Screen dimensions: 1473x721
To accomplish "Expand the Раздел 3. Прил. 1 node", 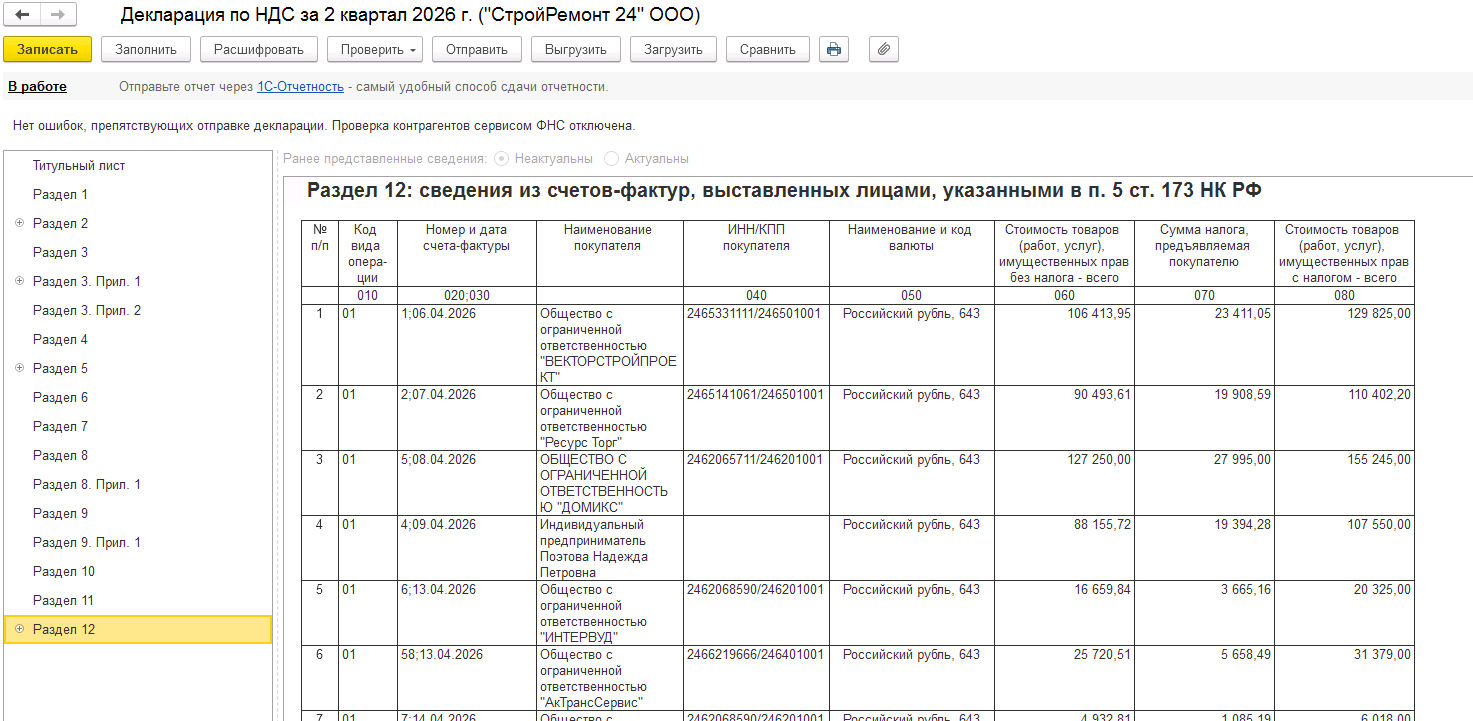I will click(x=19, y=281).
